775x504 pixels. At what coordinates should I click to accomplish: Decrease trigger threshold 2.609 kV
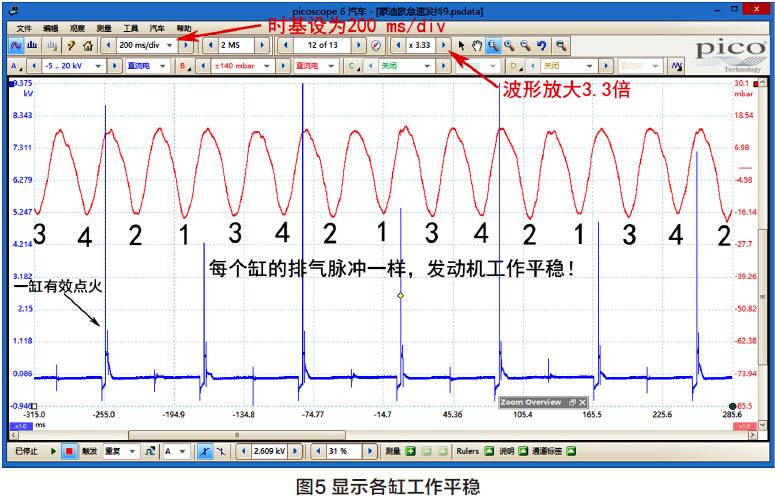click(243, 451)
